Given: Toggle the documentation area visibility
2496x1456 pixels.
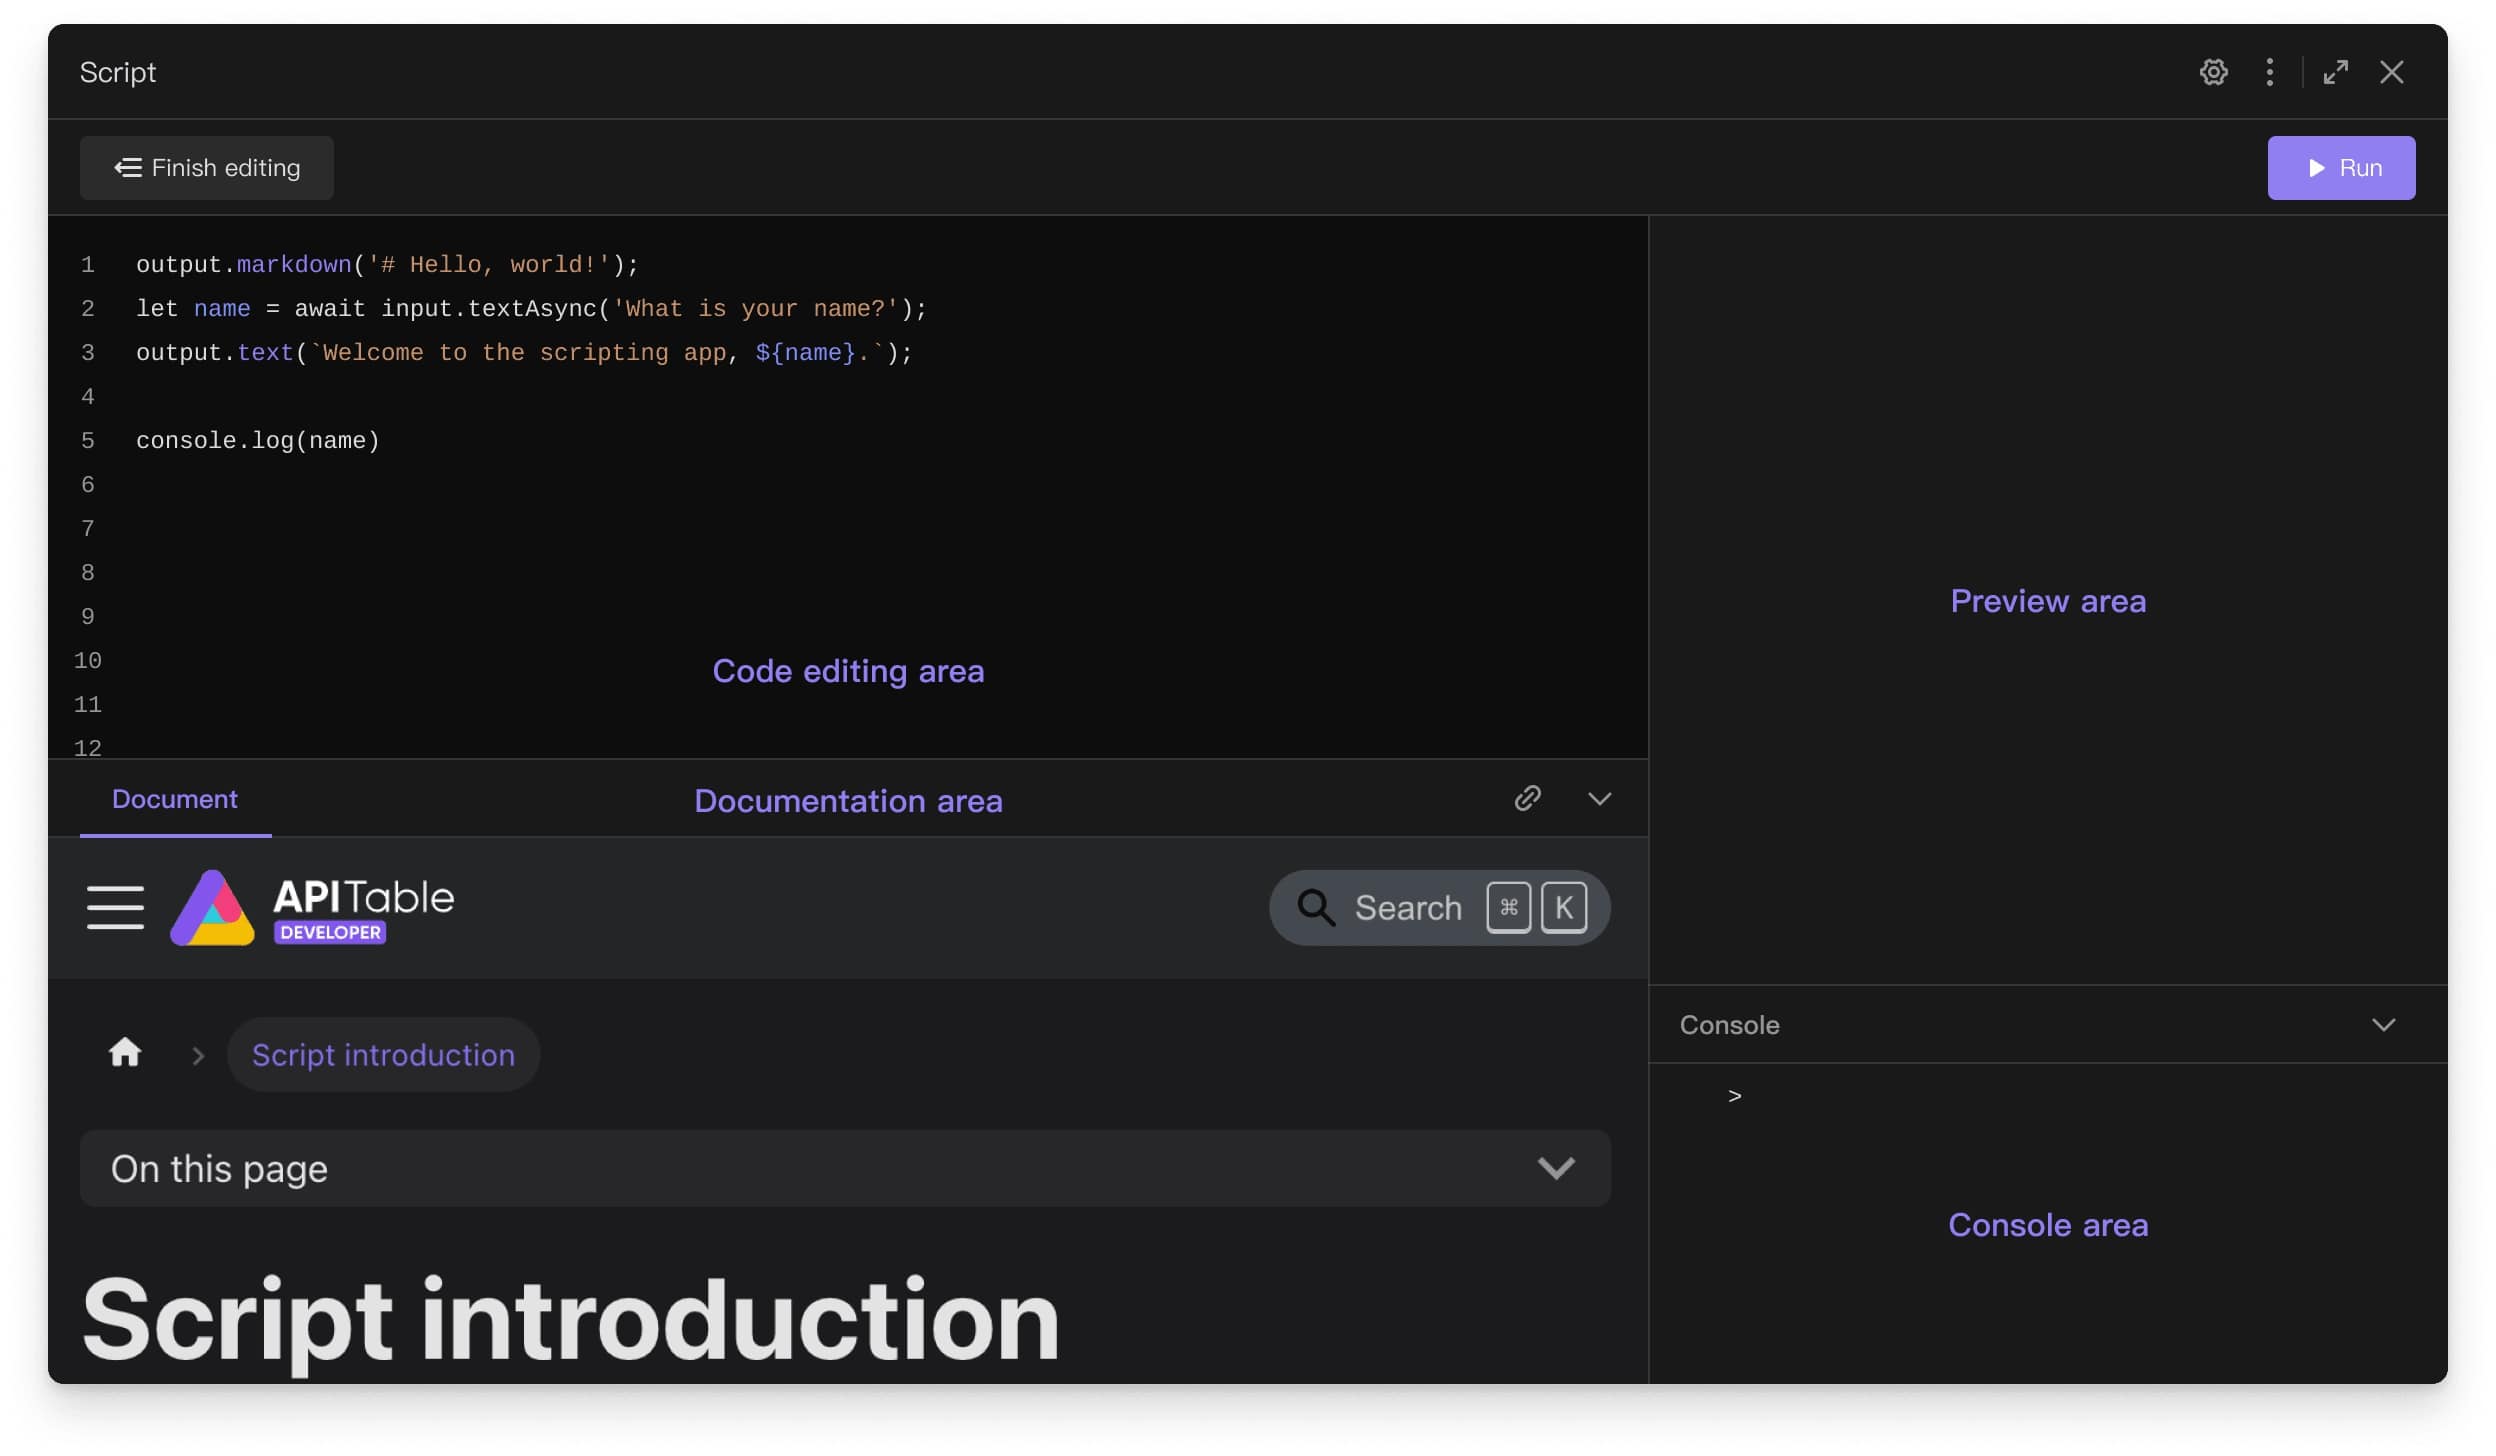Looking at the screenshot, I should coord(1596,799).
